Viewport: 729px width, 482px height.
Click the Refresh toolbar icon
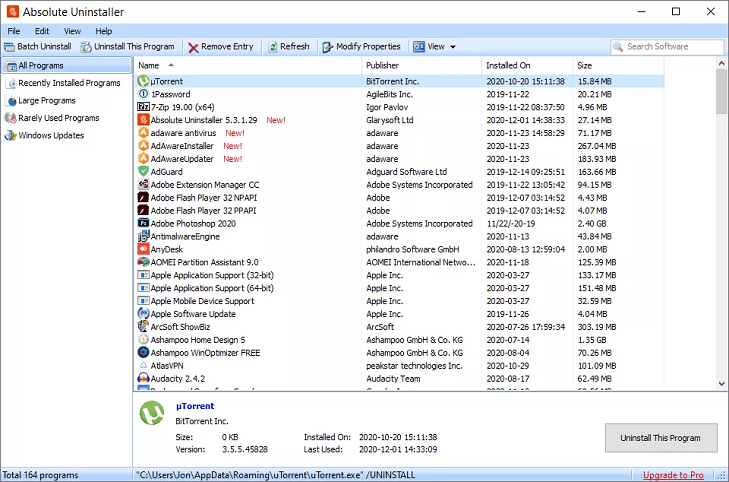click(272, 47)
